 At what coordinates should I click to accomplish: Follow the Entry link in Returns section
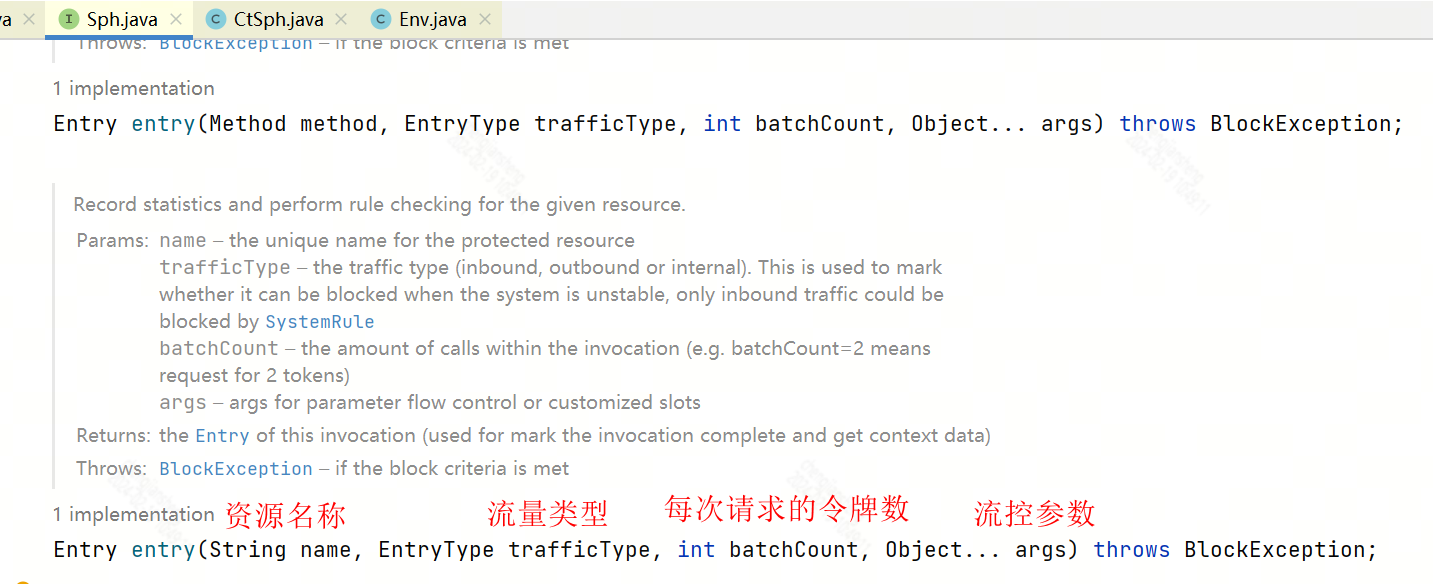(x=222, y=436)
